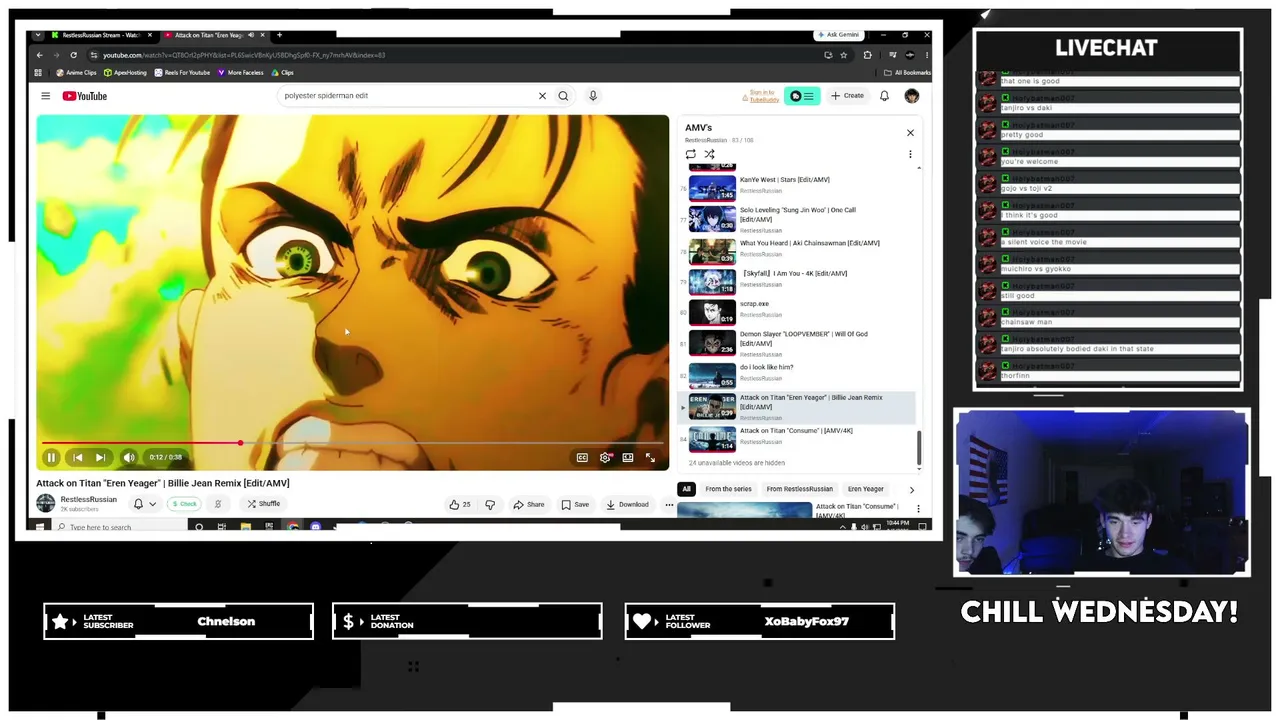Select the "Eren Yeager" chip
Image resolution: width=1280 pixels, height=720 pixels.
tap(866, 489)
